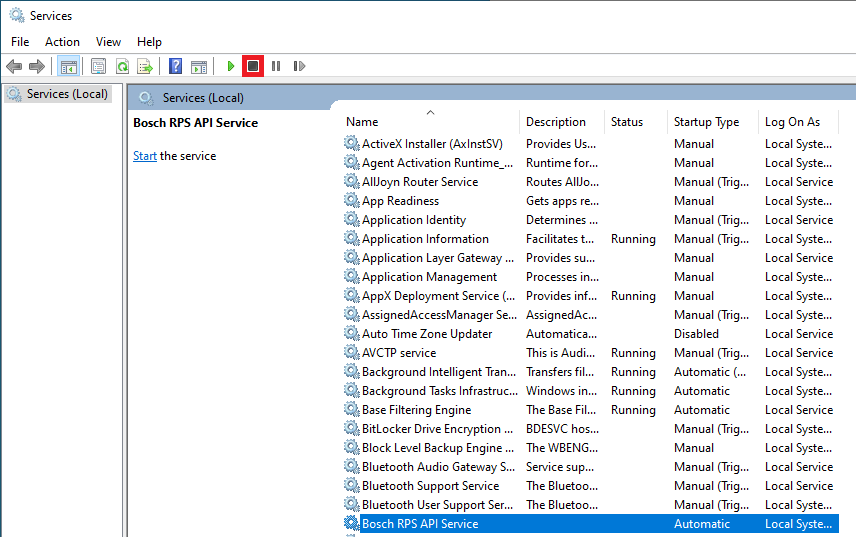Click the Start Service play icon
The image size is (856, 537).
(x=231, y=66)
